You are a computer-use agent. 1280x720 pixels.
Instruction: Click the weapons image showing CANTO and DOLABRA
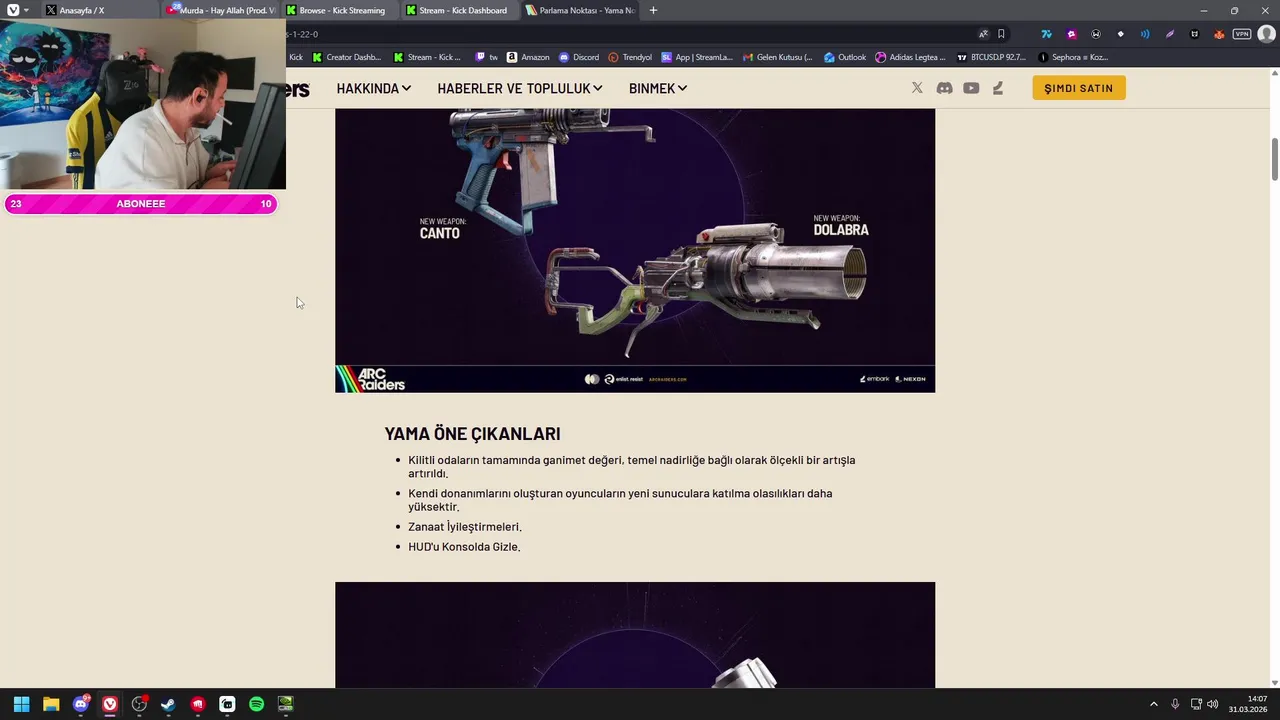pos(635,250)
